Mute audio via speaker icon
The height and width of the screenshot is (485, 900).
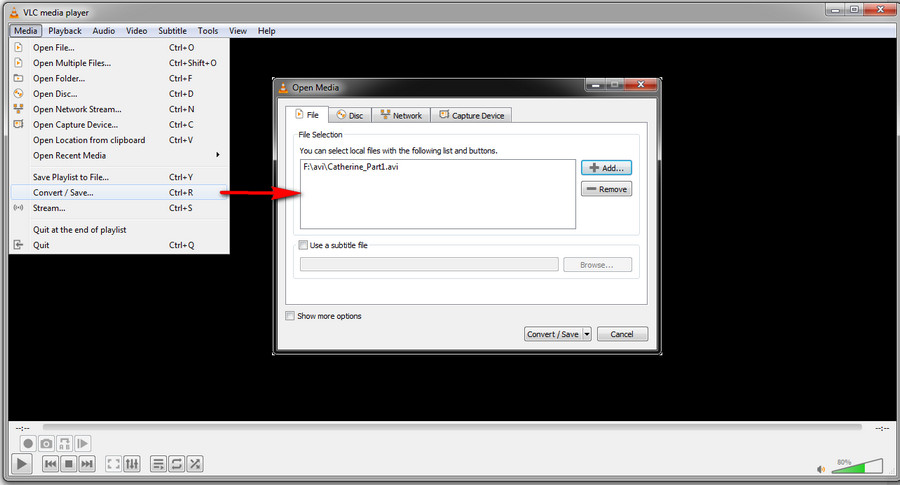[x=821, y=469]
